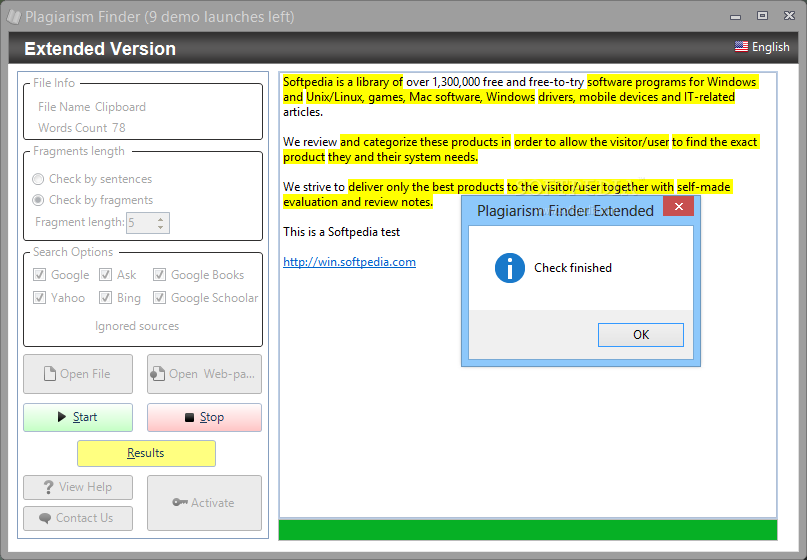The image size is (807, 560).
Task: Open the Results button
Action: pos(146,453)
